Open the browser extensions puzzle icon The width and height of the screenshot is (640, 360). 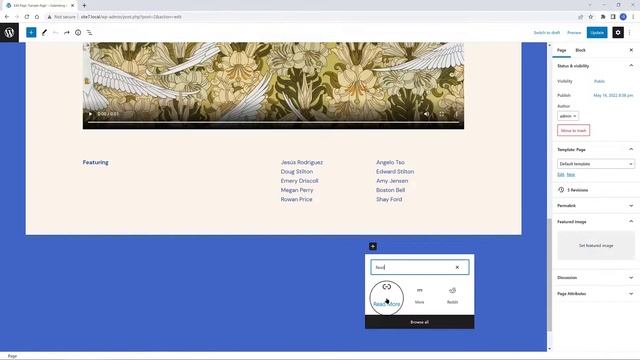603,17
